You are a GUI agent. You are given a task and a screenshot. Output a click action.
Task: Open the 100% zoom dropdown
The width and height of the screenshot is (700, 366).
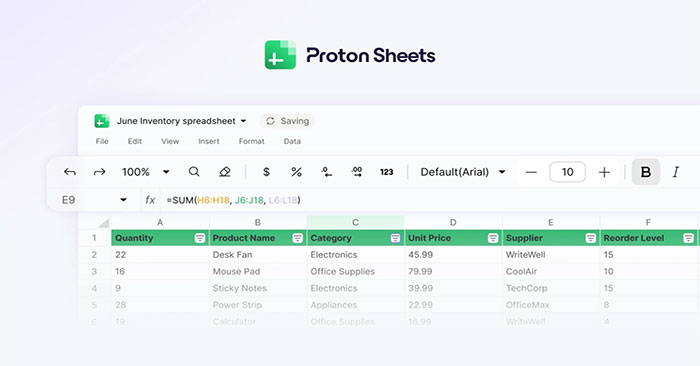pyautogui.click(x=166, y=172)
